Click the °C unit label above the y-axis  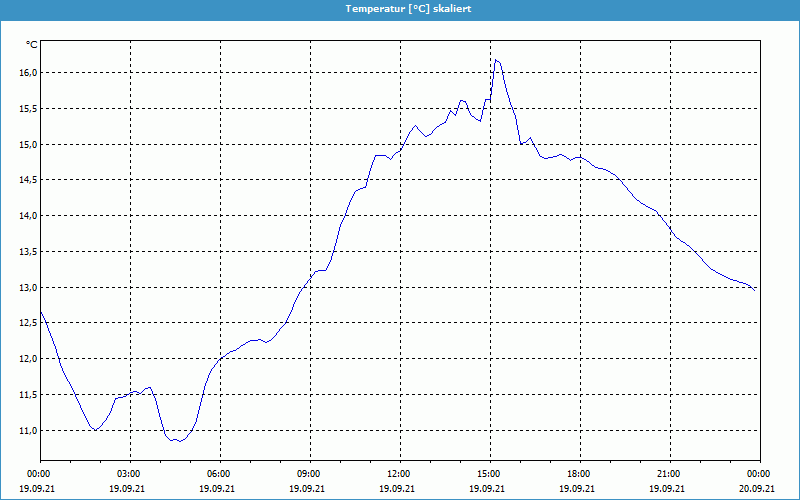[x=31, y=44]
